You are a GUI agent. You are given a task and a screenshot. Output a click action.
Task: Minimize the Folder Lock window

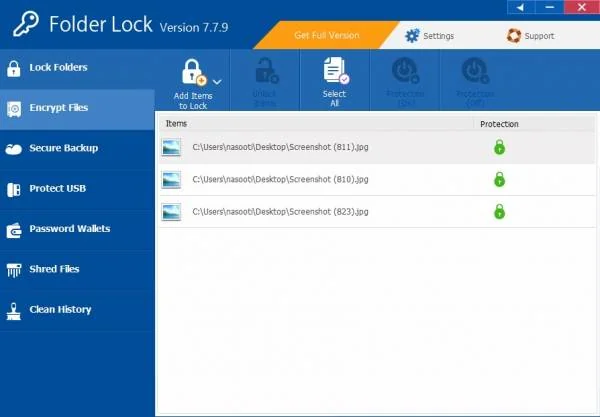pos(549,7)
